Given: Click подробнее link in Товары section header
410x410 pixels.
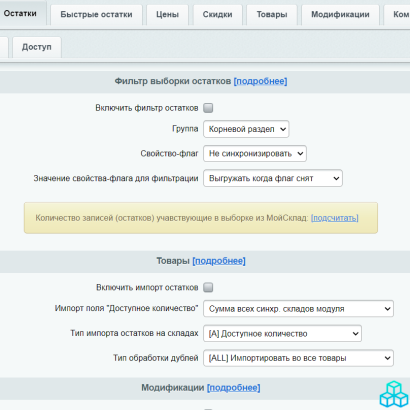Looking at the screenshot, I should click(x=219, y=261).
